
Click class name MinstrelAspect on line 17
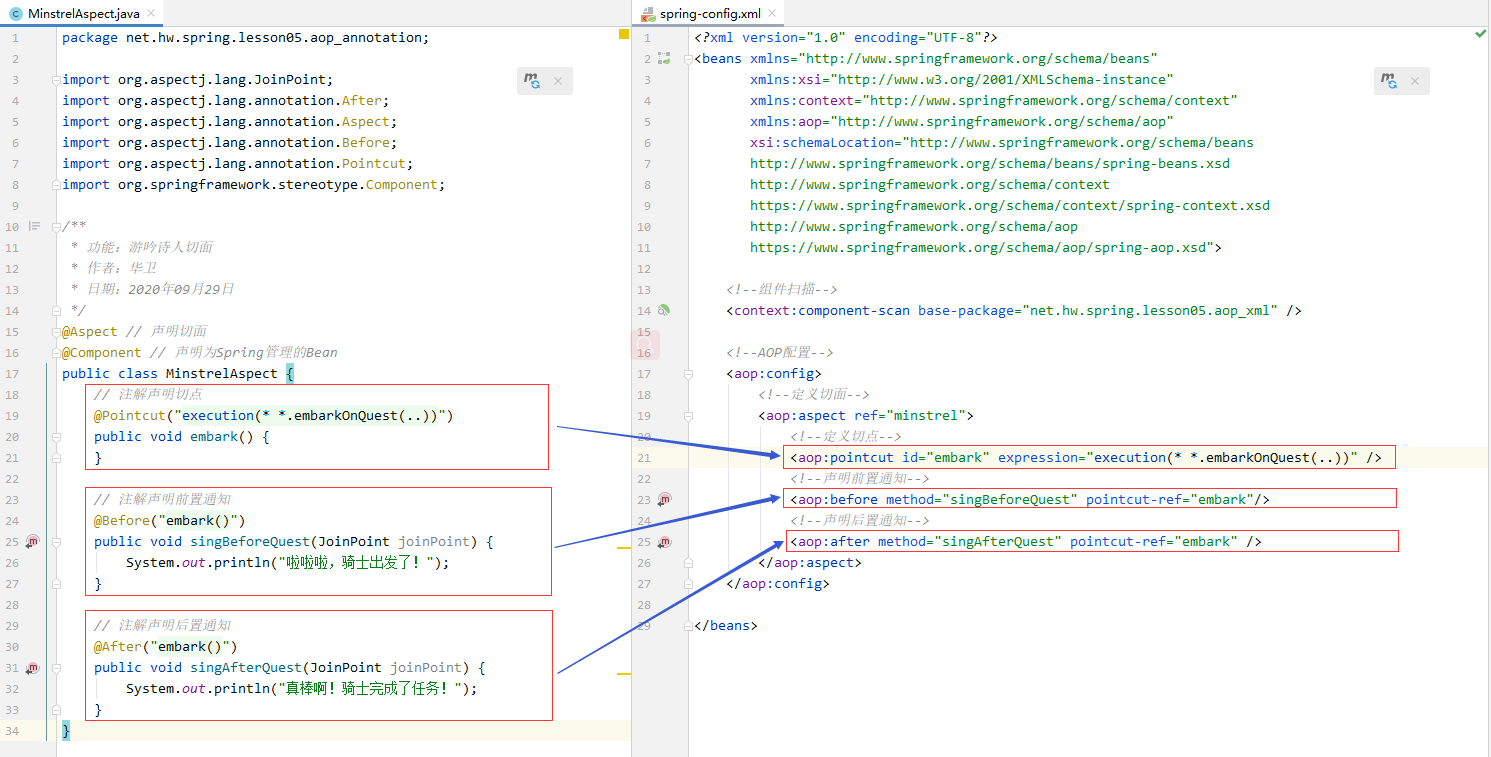coord(221,373)
